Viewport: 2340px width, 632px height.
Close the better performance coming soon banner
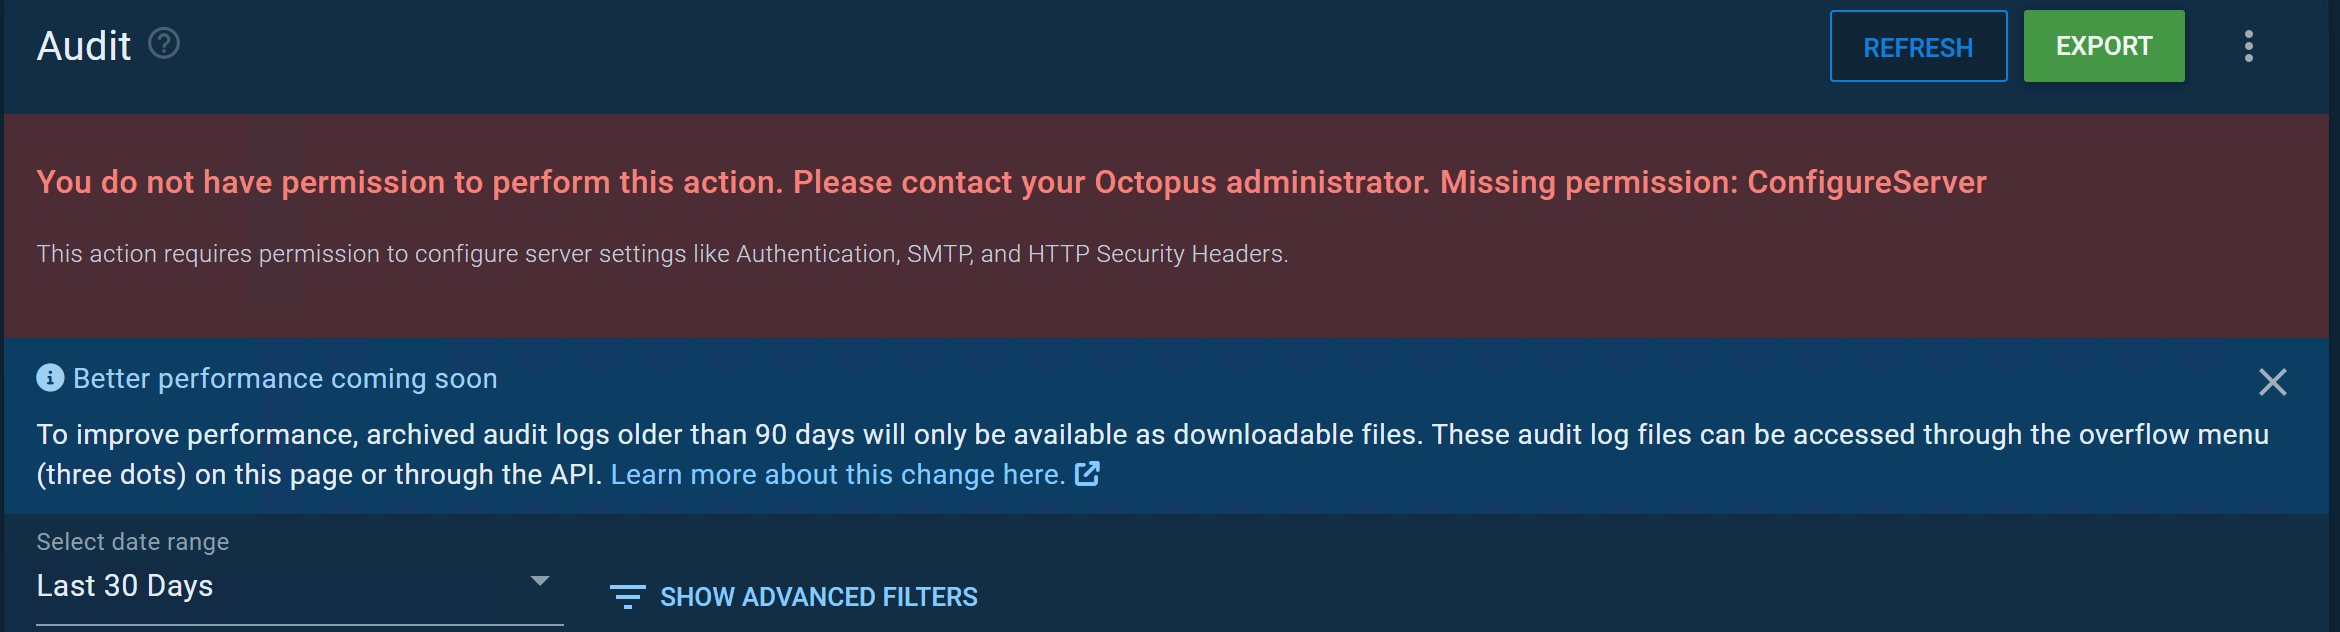[2273, 382]
